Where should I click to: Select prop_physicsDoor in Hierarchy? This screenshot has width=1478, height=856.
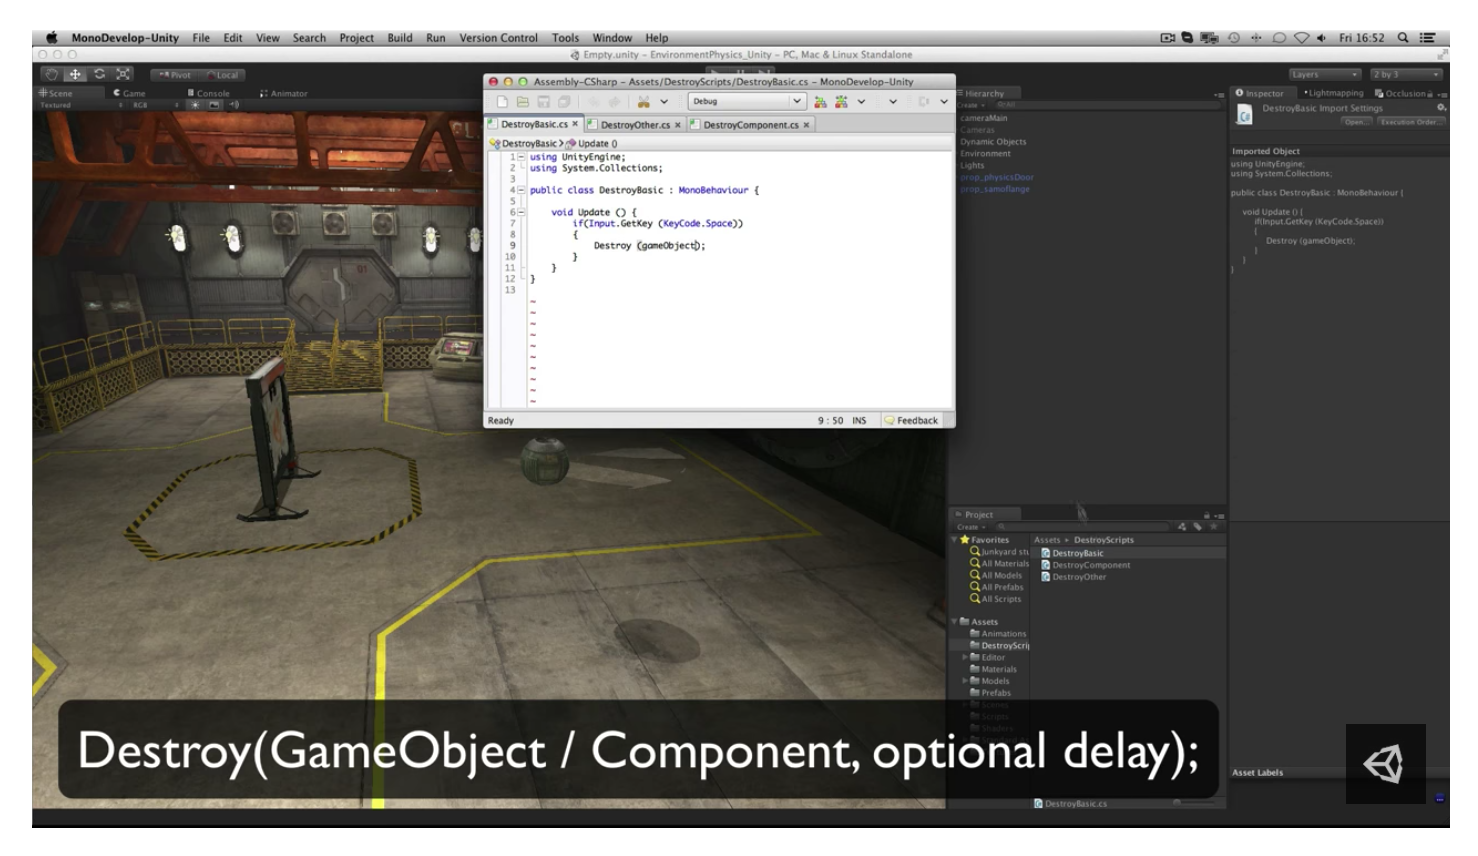997,177
